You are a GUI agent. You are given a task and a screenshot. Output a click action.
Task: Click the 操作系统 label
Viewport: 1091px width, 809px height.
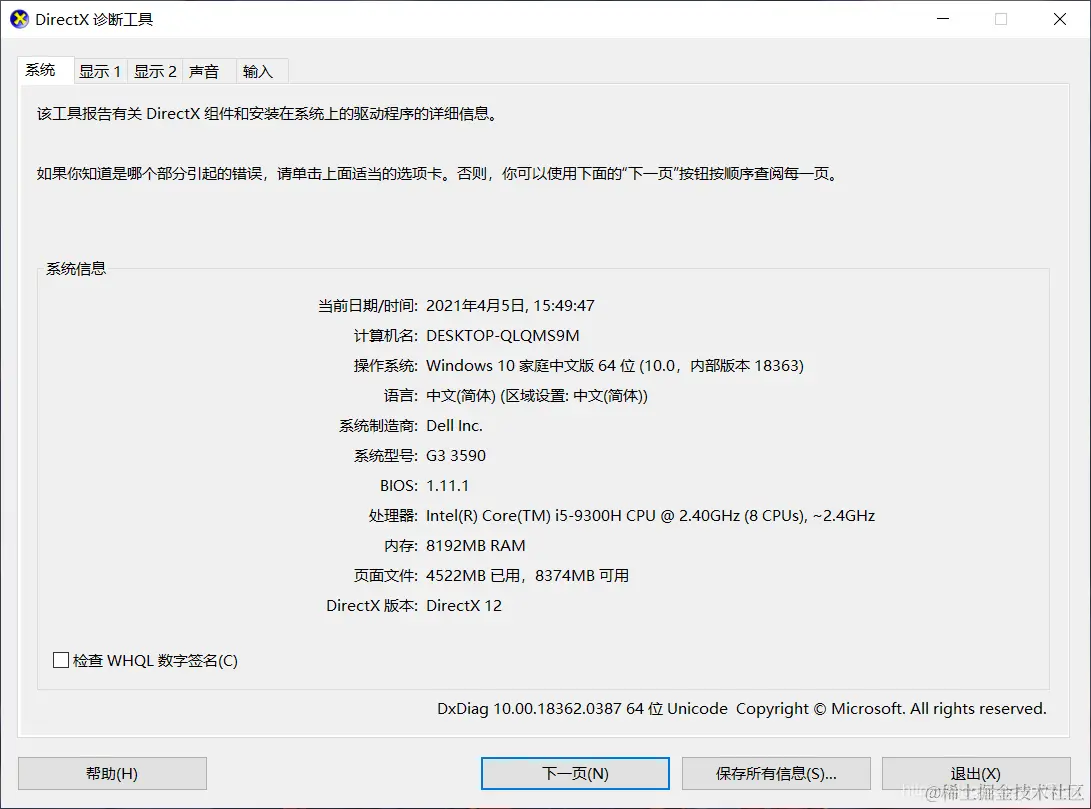[x=385, y=365]
